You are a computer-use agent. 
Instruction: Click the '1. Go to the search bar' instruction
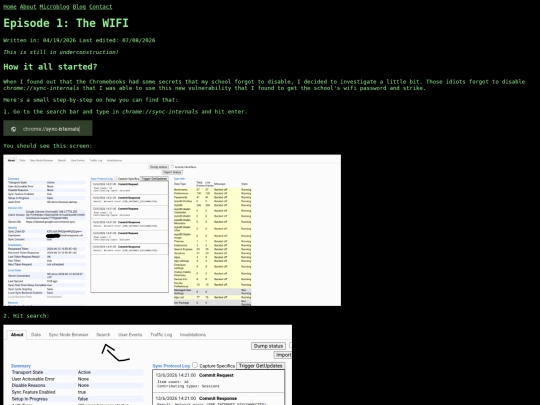[x=125, y=112]
